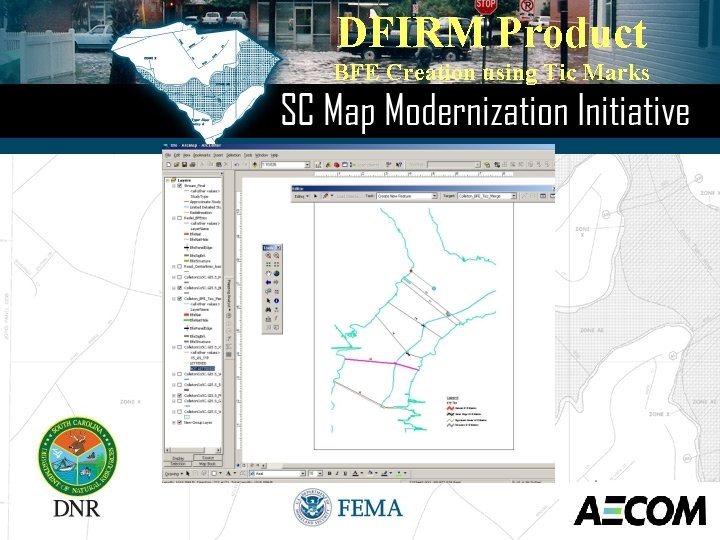Open the Target layer dropdown
720x540 pixels.
(x=513, y=196)
